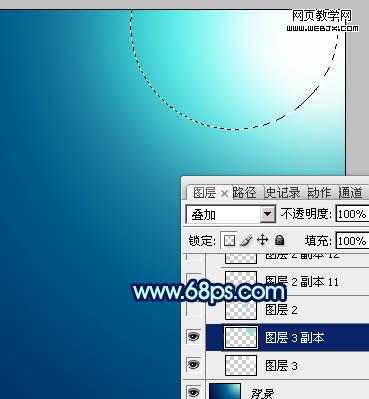Select layer named 图层 2
Viewport: 369px width, 399px height.
(281, 310)
